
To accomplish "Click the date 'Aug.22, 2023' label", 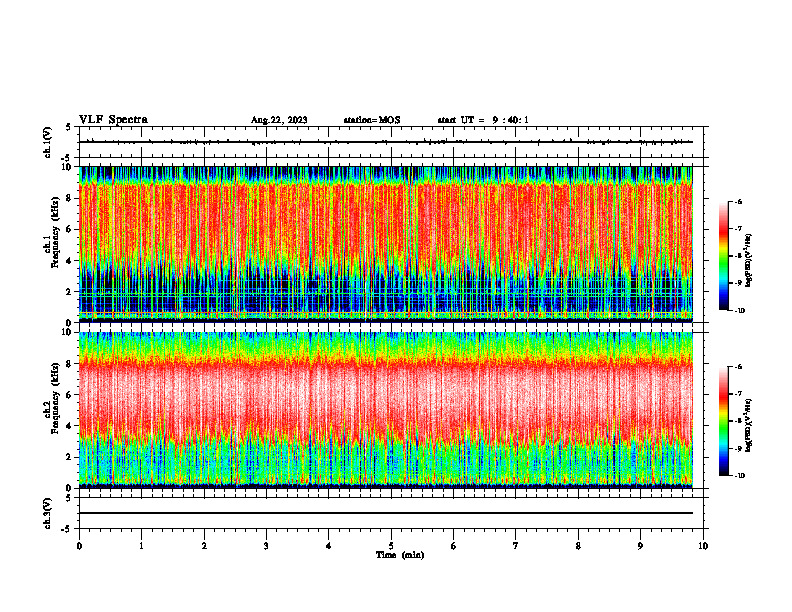I will tap(279, 120).
